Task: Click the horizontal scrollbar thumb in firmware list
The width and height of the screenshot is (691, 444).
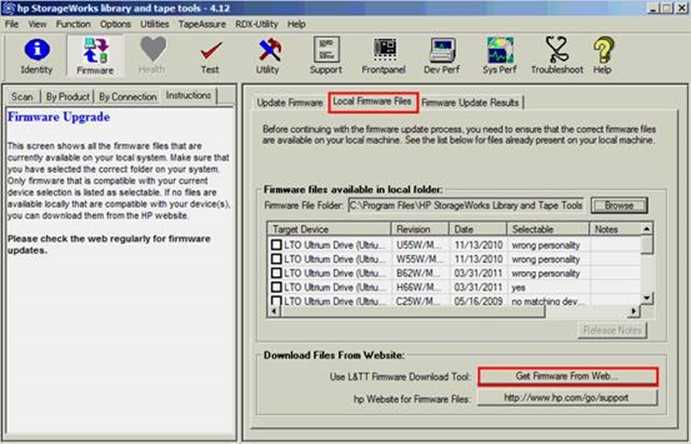Action: pos(412,311)
